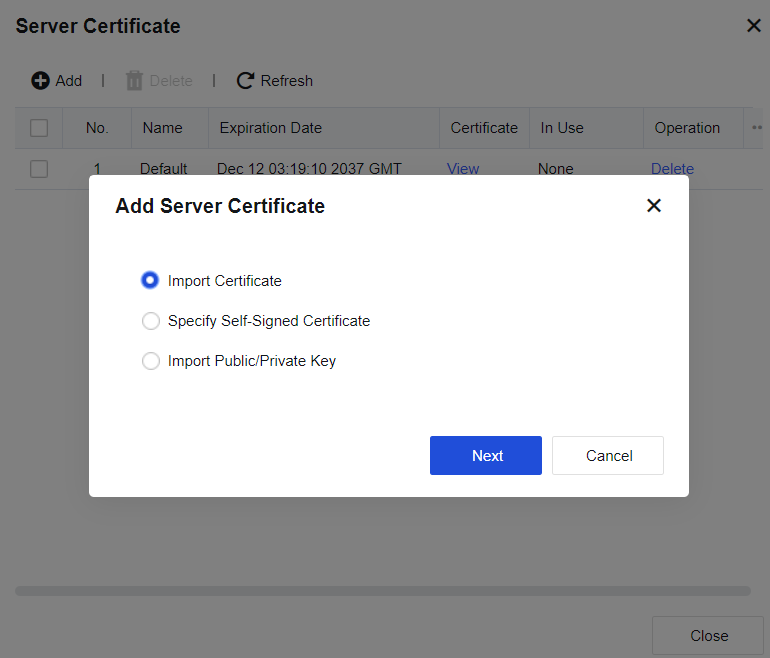Click the horizontal scrollbar
The width and height of the screenshot is (770, 658).
click(x=383, y=591)
